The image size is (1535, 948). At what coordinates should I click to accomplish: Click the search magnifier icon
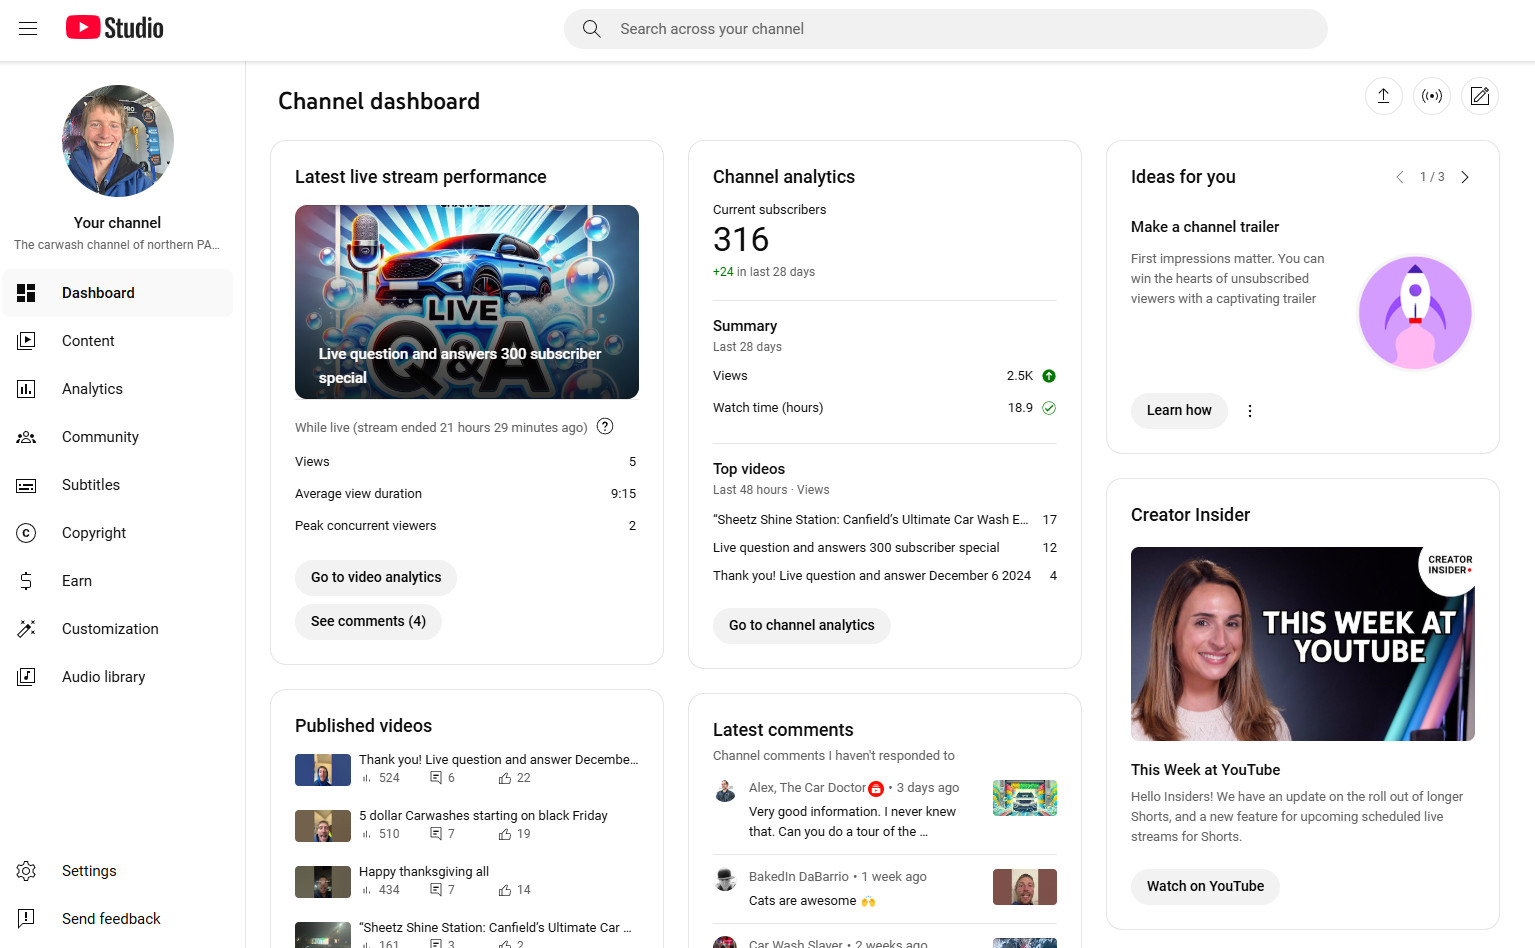[x=592, y=29]
